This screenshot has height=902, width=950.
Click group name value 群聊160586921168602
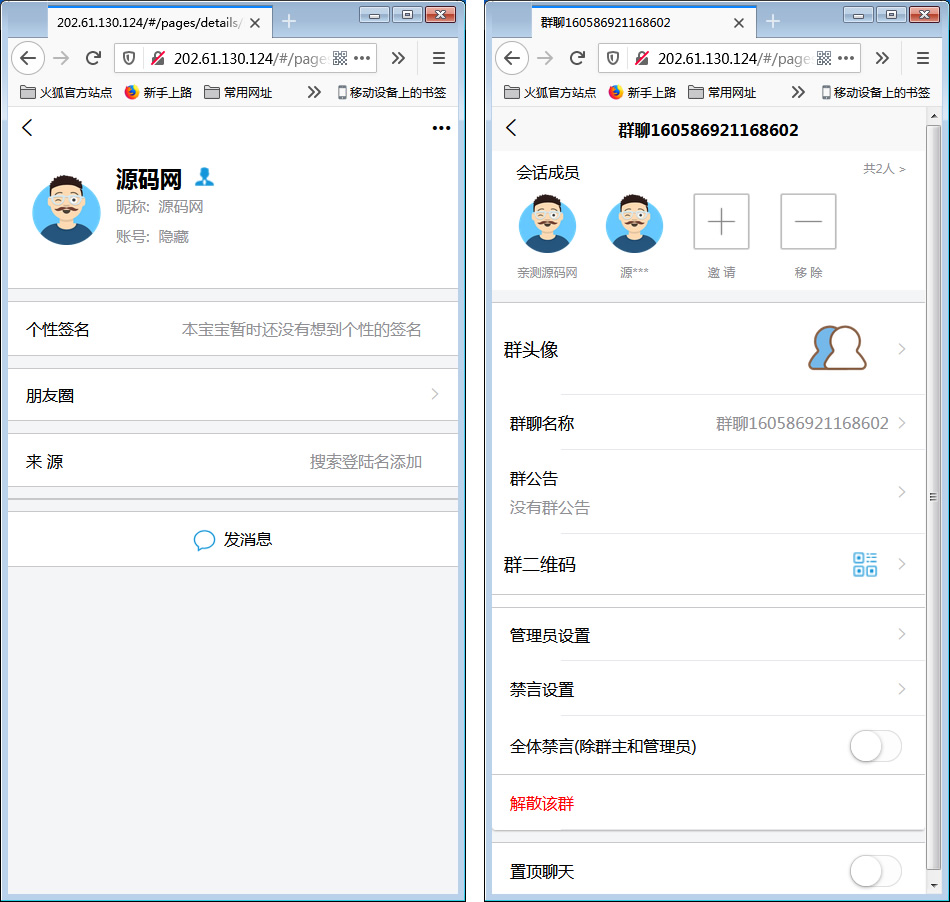(x=802, y=423)
